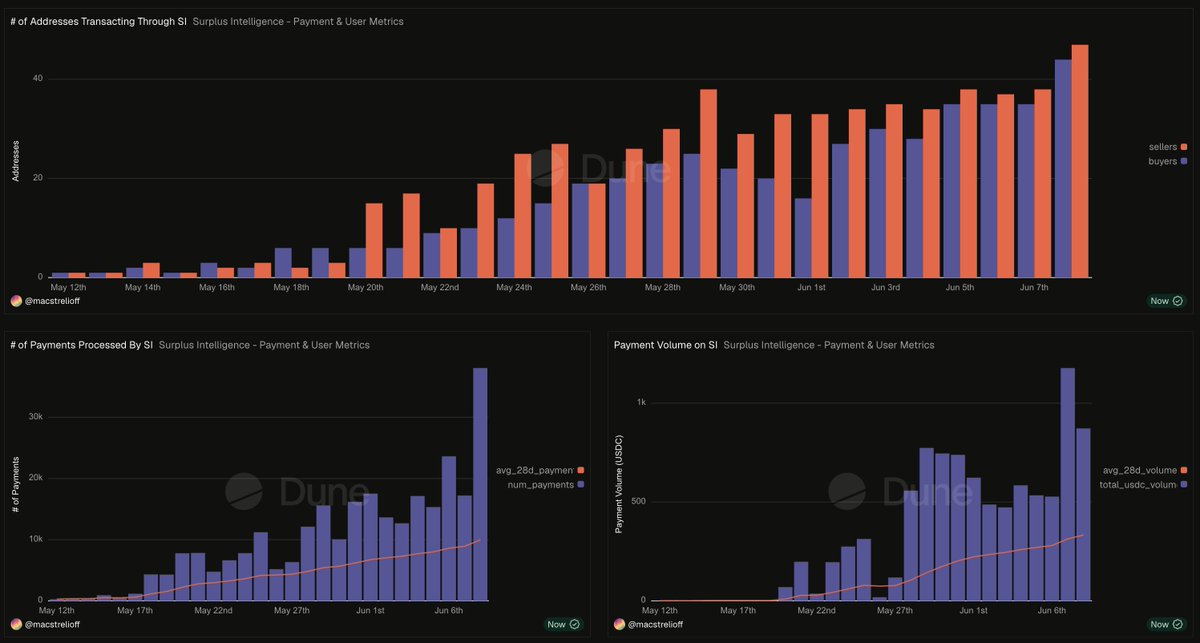
Task: Click the tallest bar in the Payment Volume chart
Action: click(x=1067, y=484)
